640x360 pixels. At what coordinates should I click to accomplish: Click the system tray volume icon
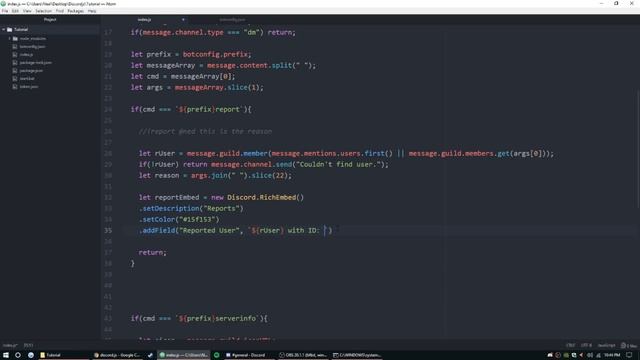point(590,355)
